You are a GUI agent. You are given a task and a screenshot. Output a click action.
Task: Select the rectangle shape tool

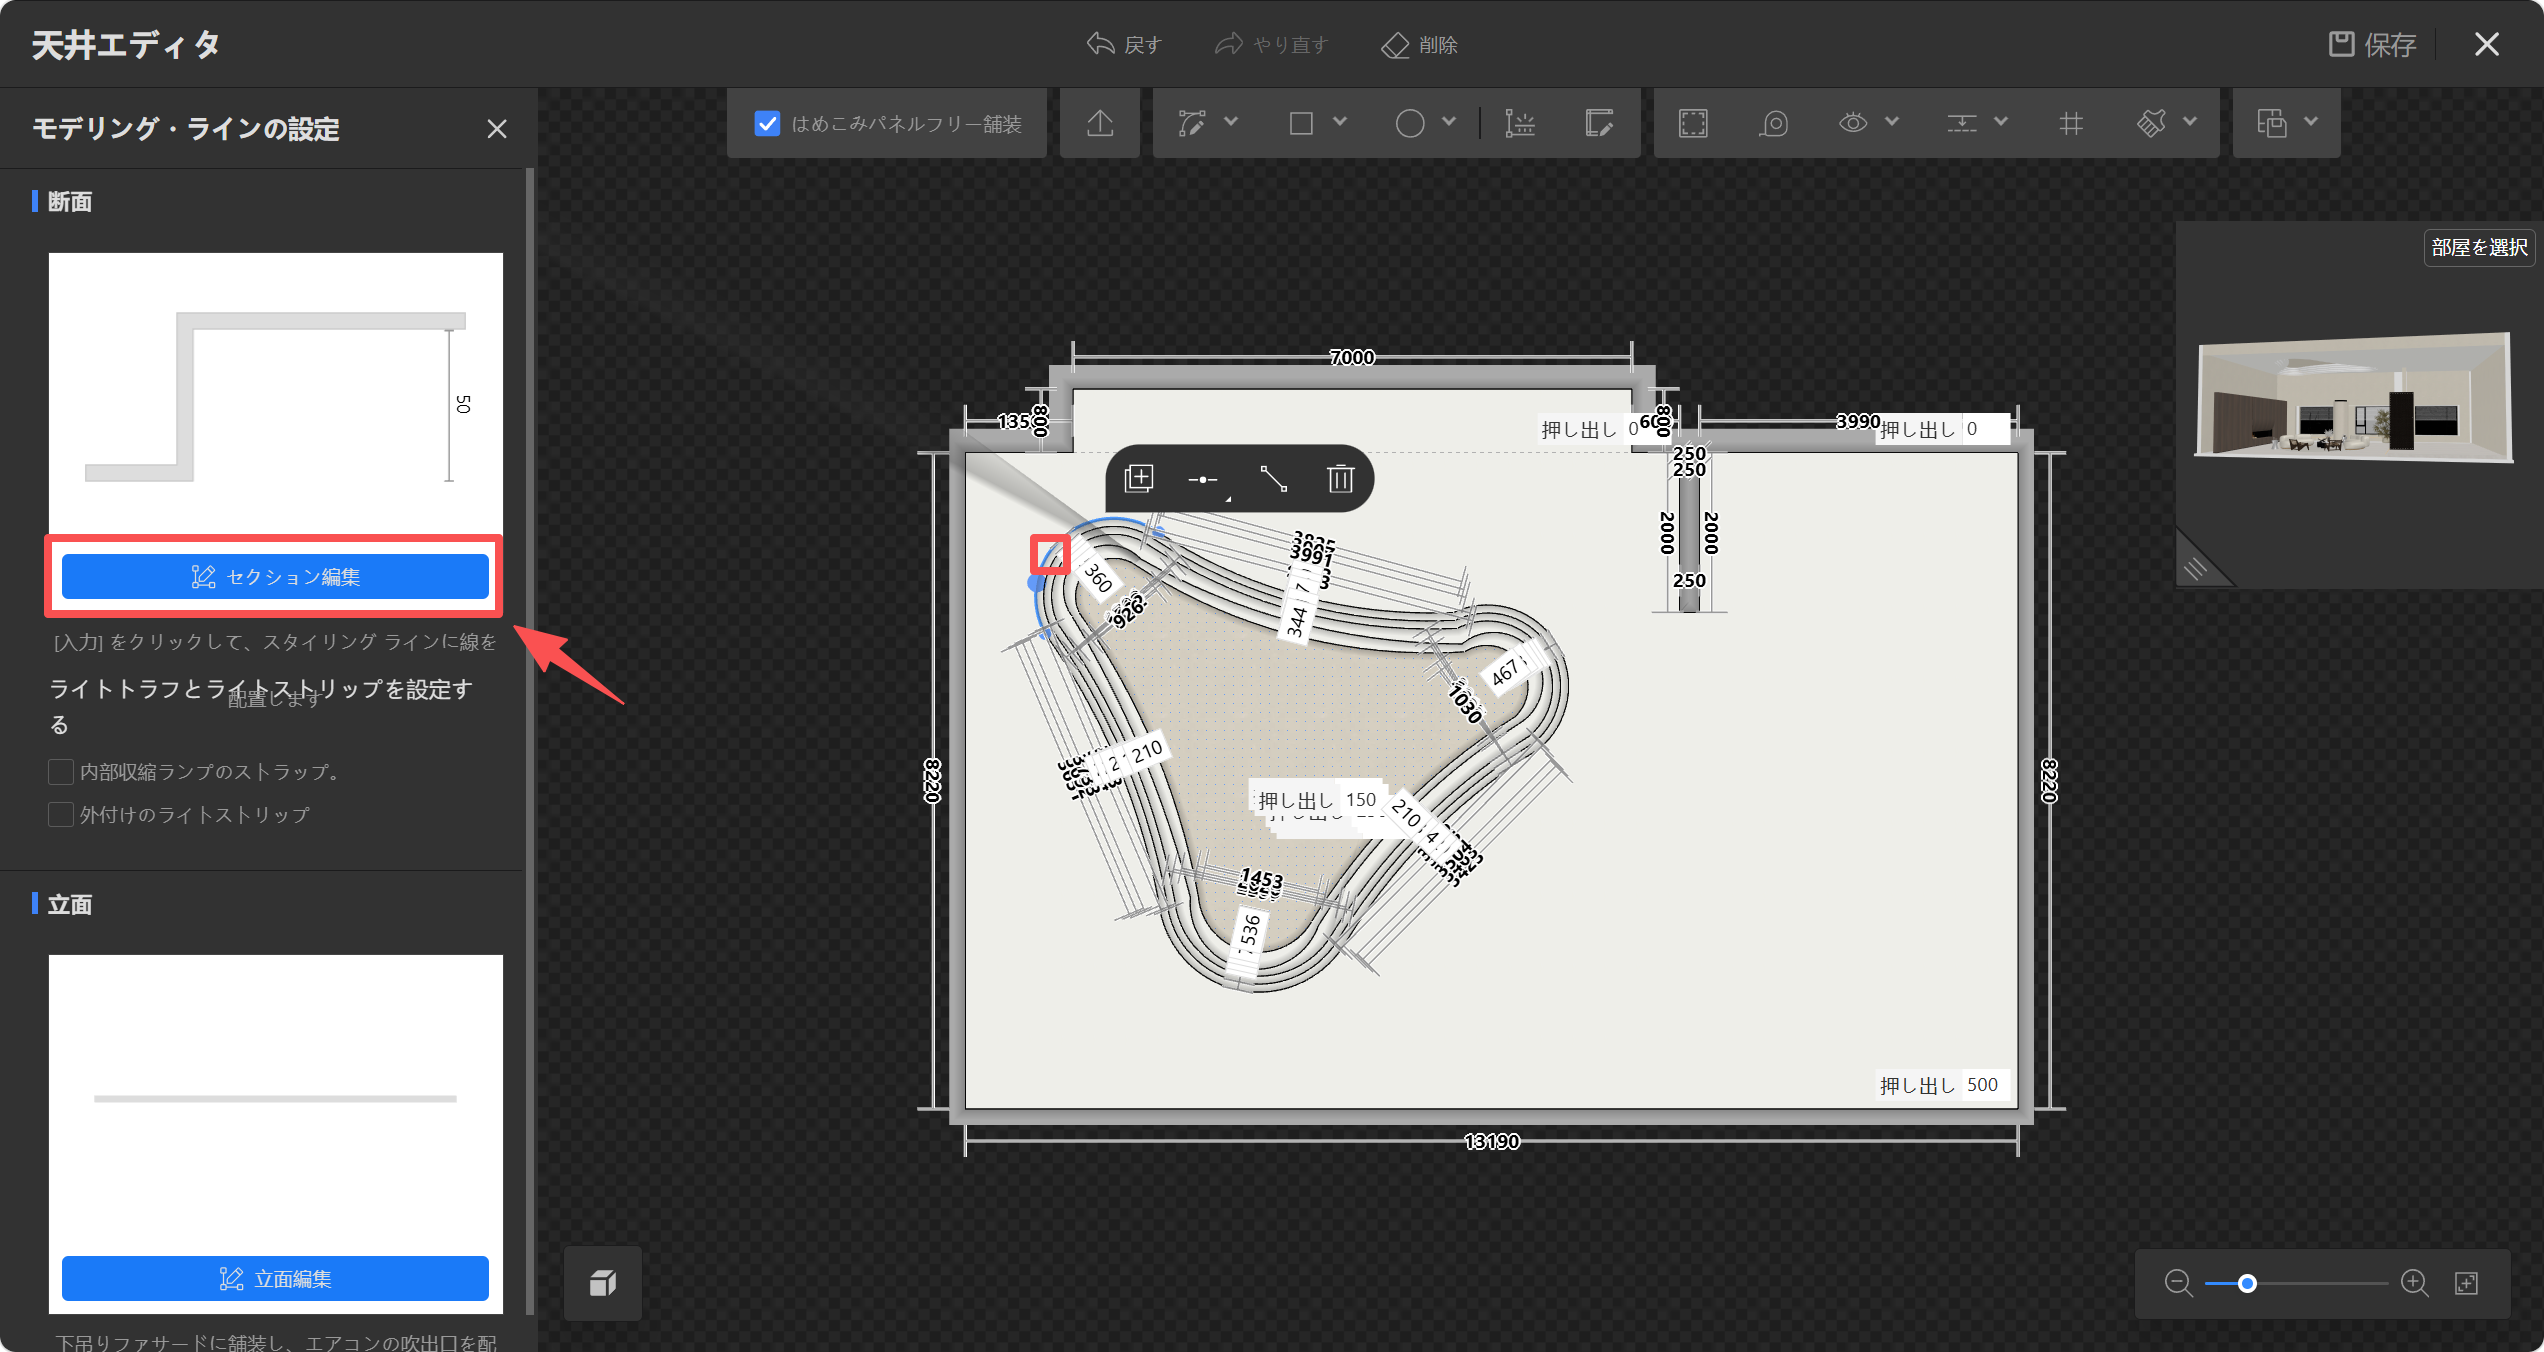click(1301, 123)
